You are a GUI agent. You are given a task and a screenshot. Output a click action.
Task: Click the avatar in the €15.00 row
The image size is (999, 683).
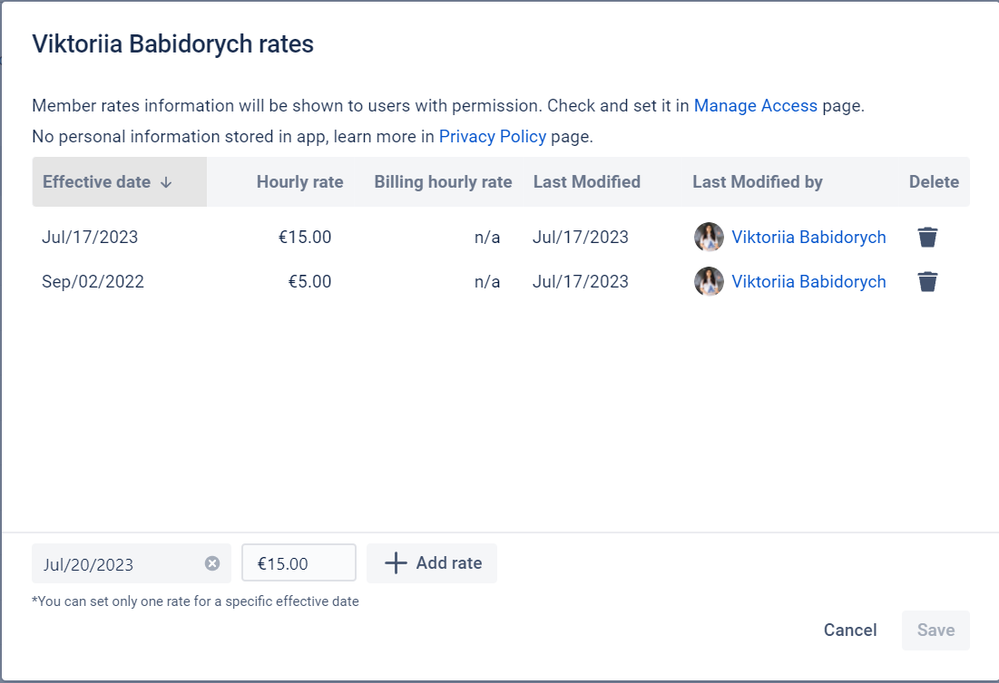coord(709,237)
